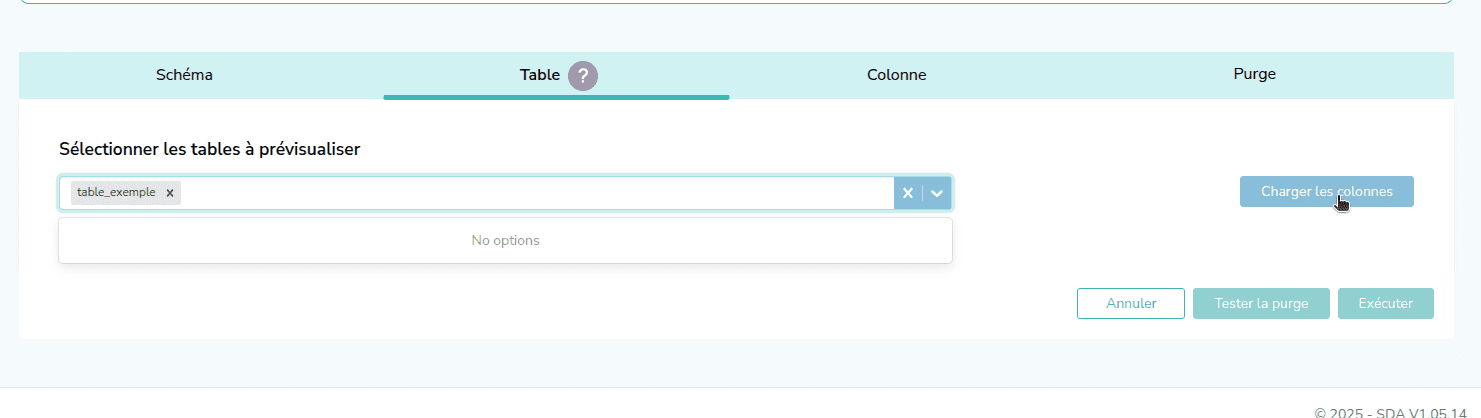This screenshot has width=1481, height=418.
Task: Click the Sélectionner les tables à prévisualiser heading
Action: 209,149
